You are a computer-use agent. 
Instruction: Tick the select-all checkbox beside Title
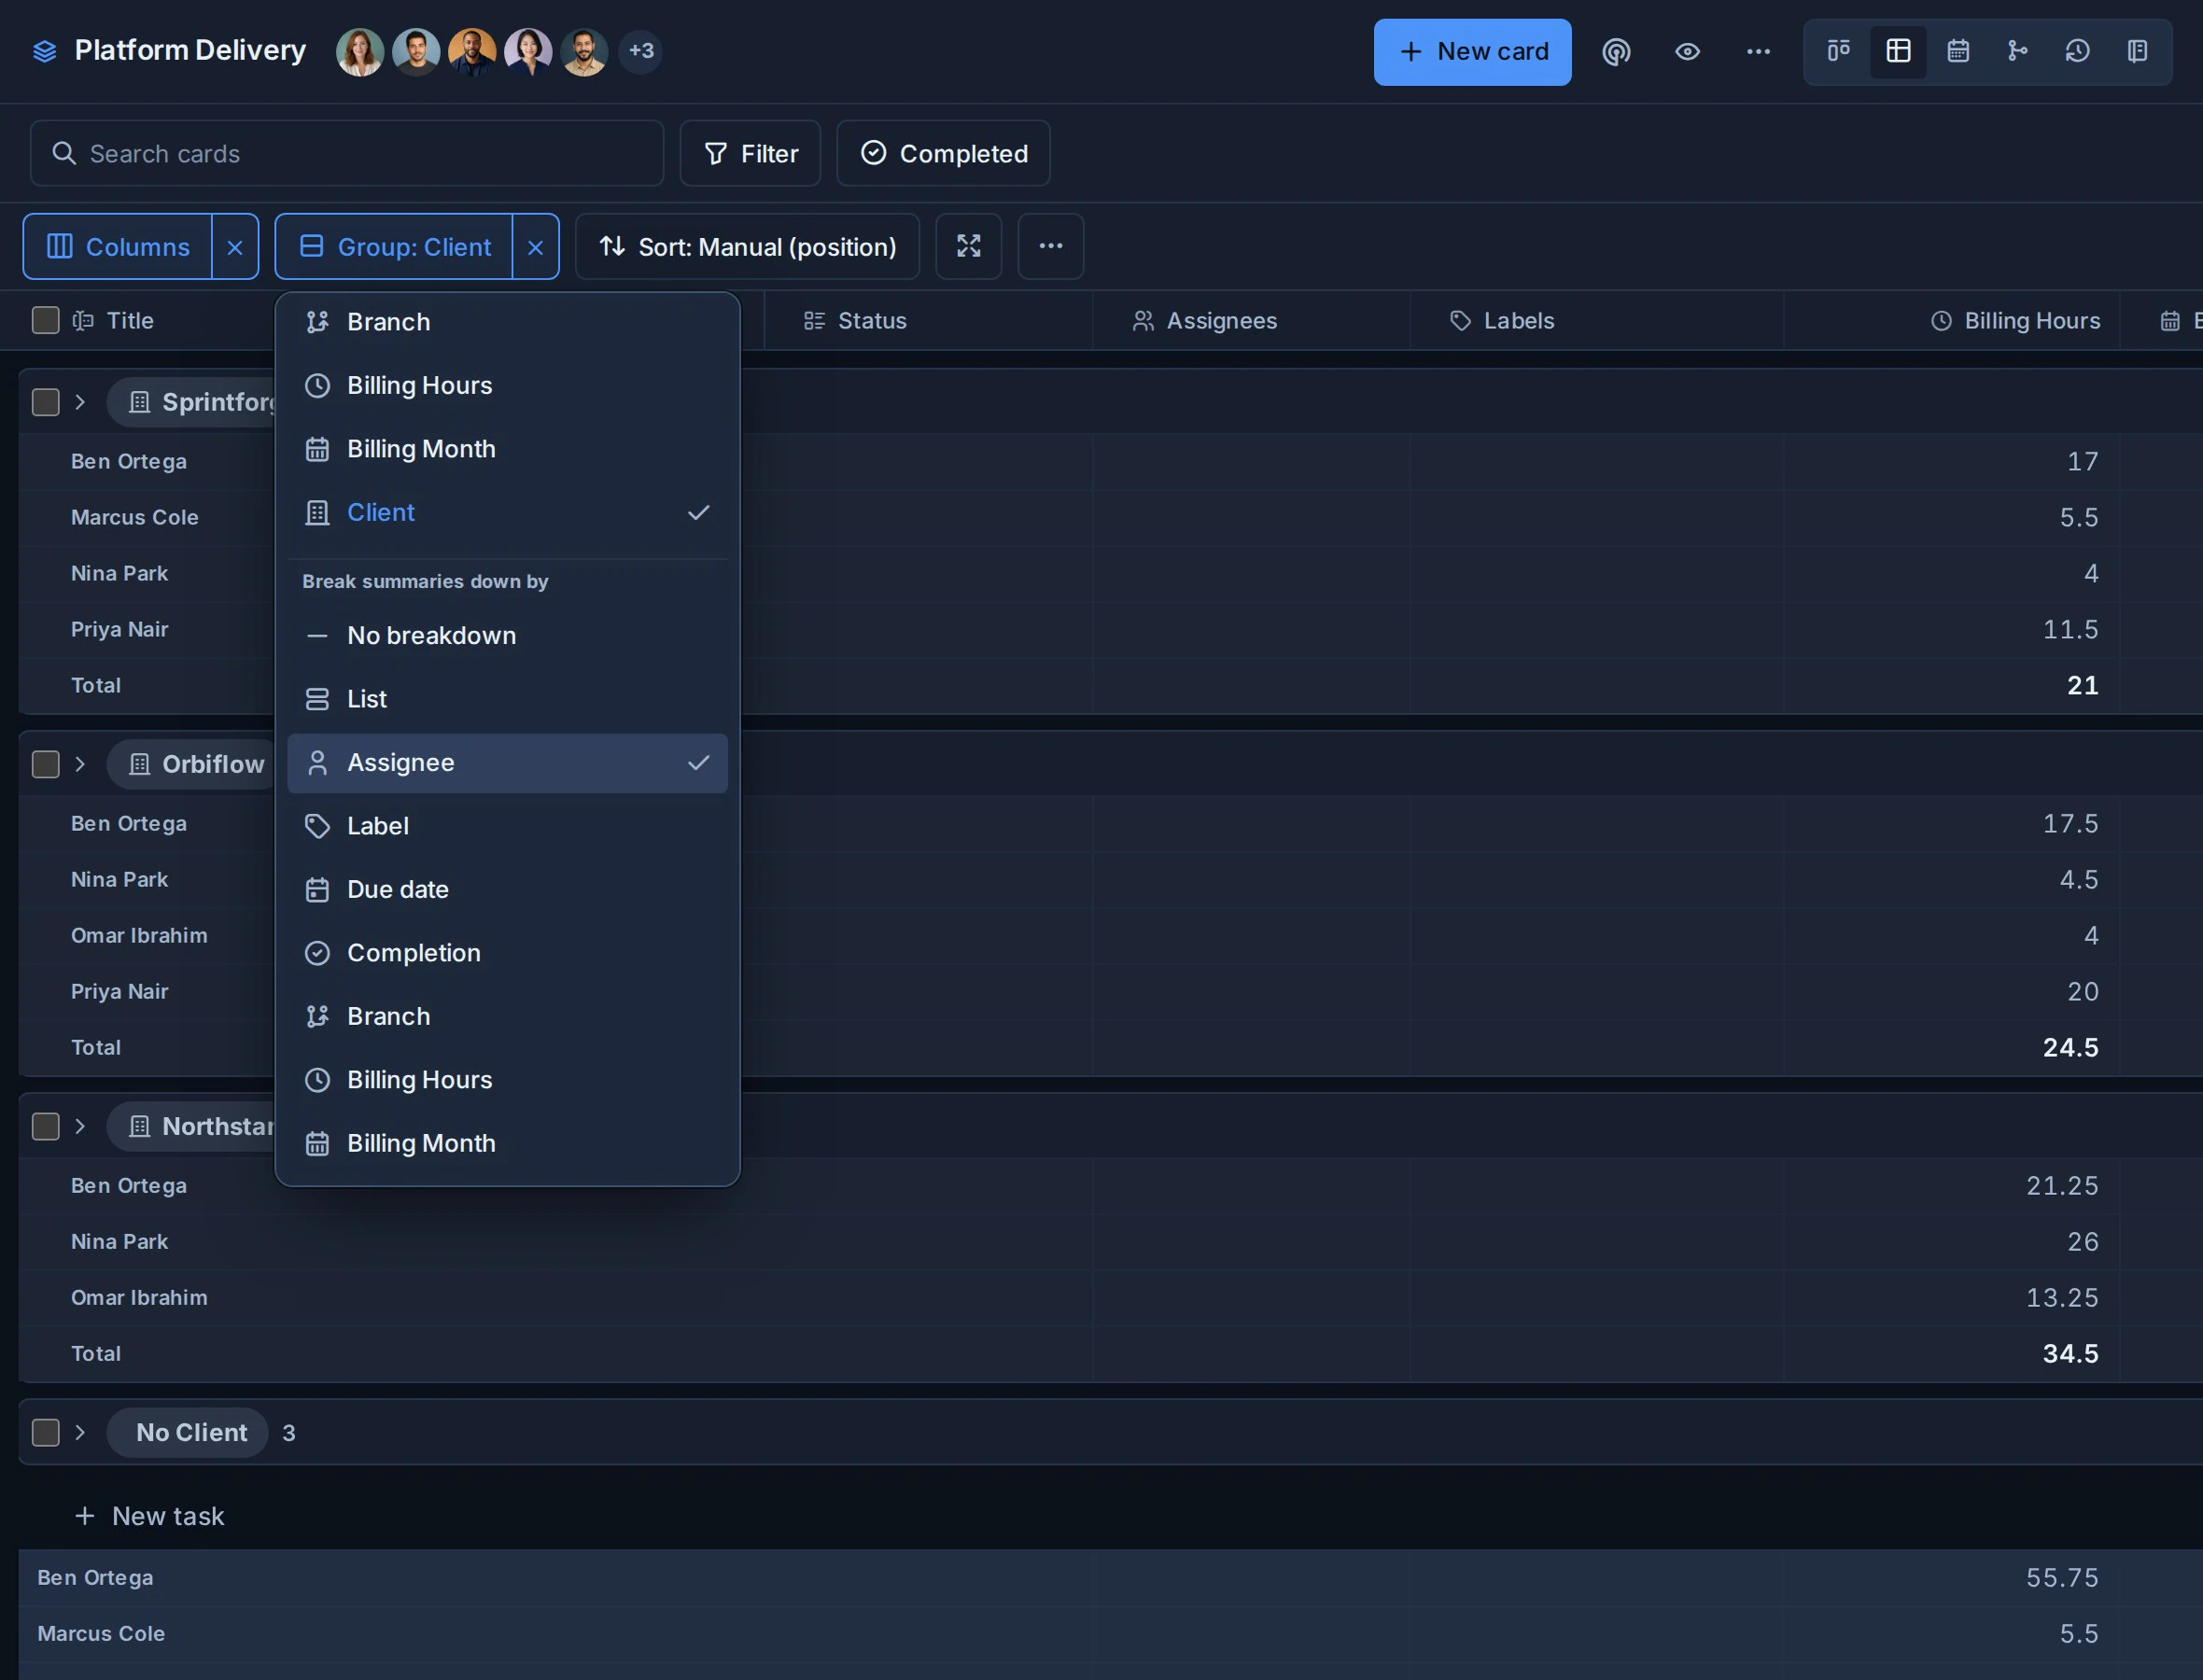(46, 320)
